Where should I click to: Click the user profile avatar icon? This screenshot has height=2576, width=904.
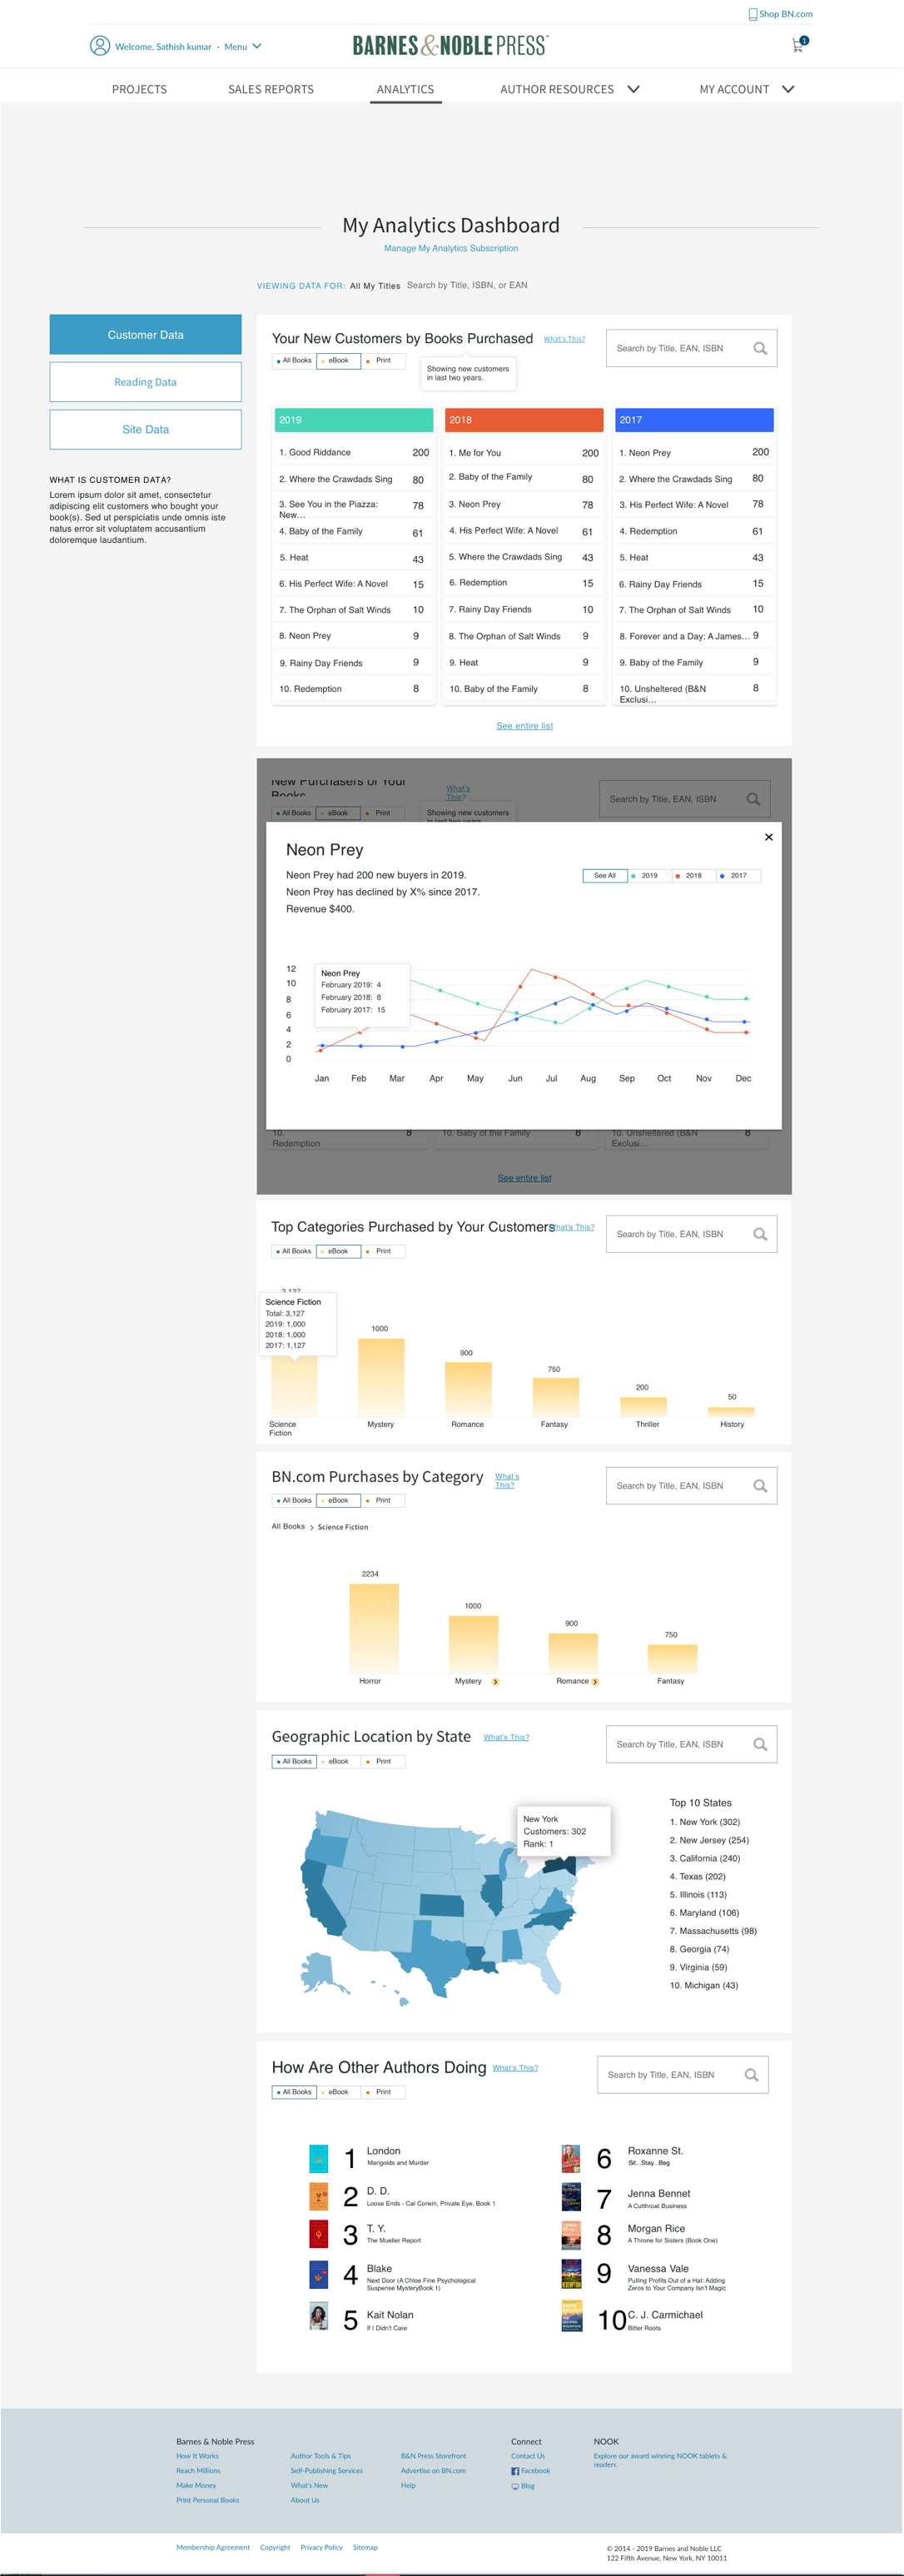pos(100,46)
